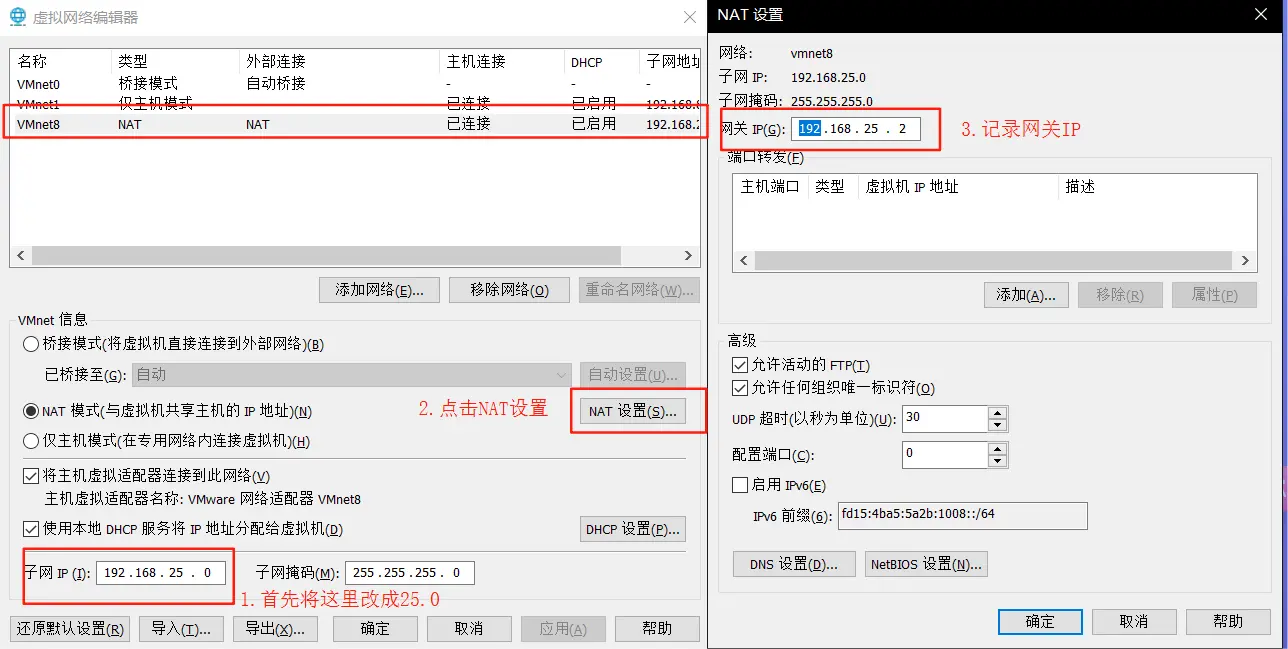Toggle allow active FTP checkbox
This screenshot has width=1288, height=649.
740,365
